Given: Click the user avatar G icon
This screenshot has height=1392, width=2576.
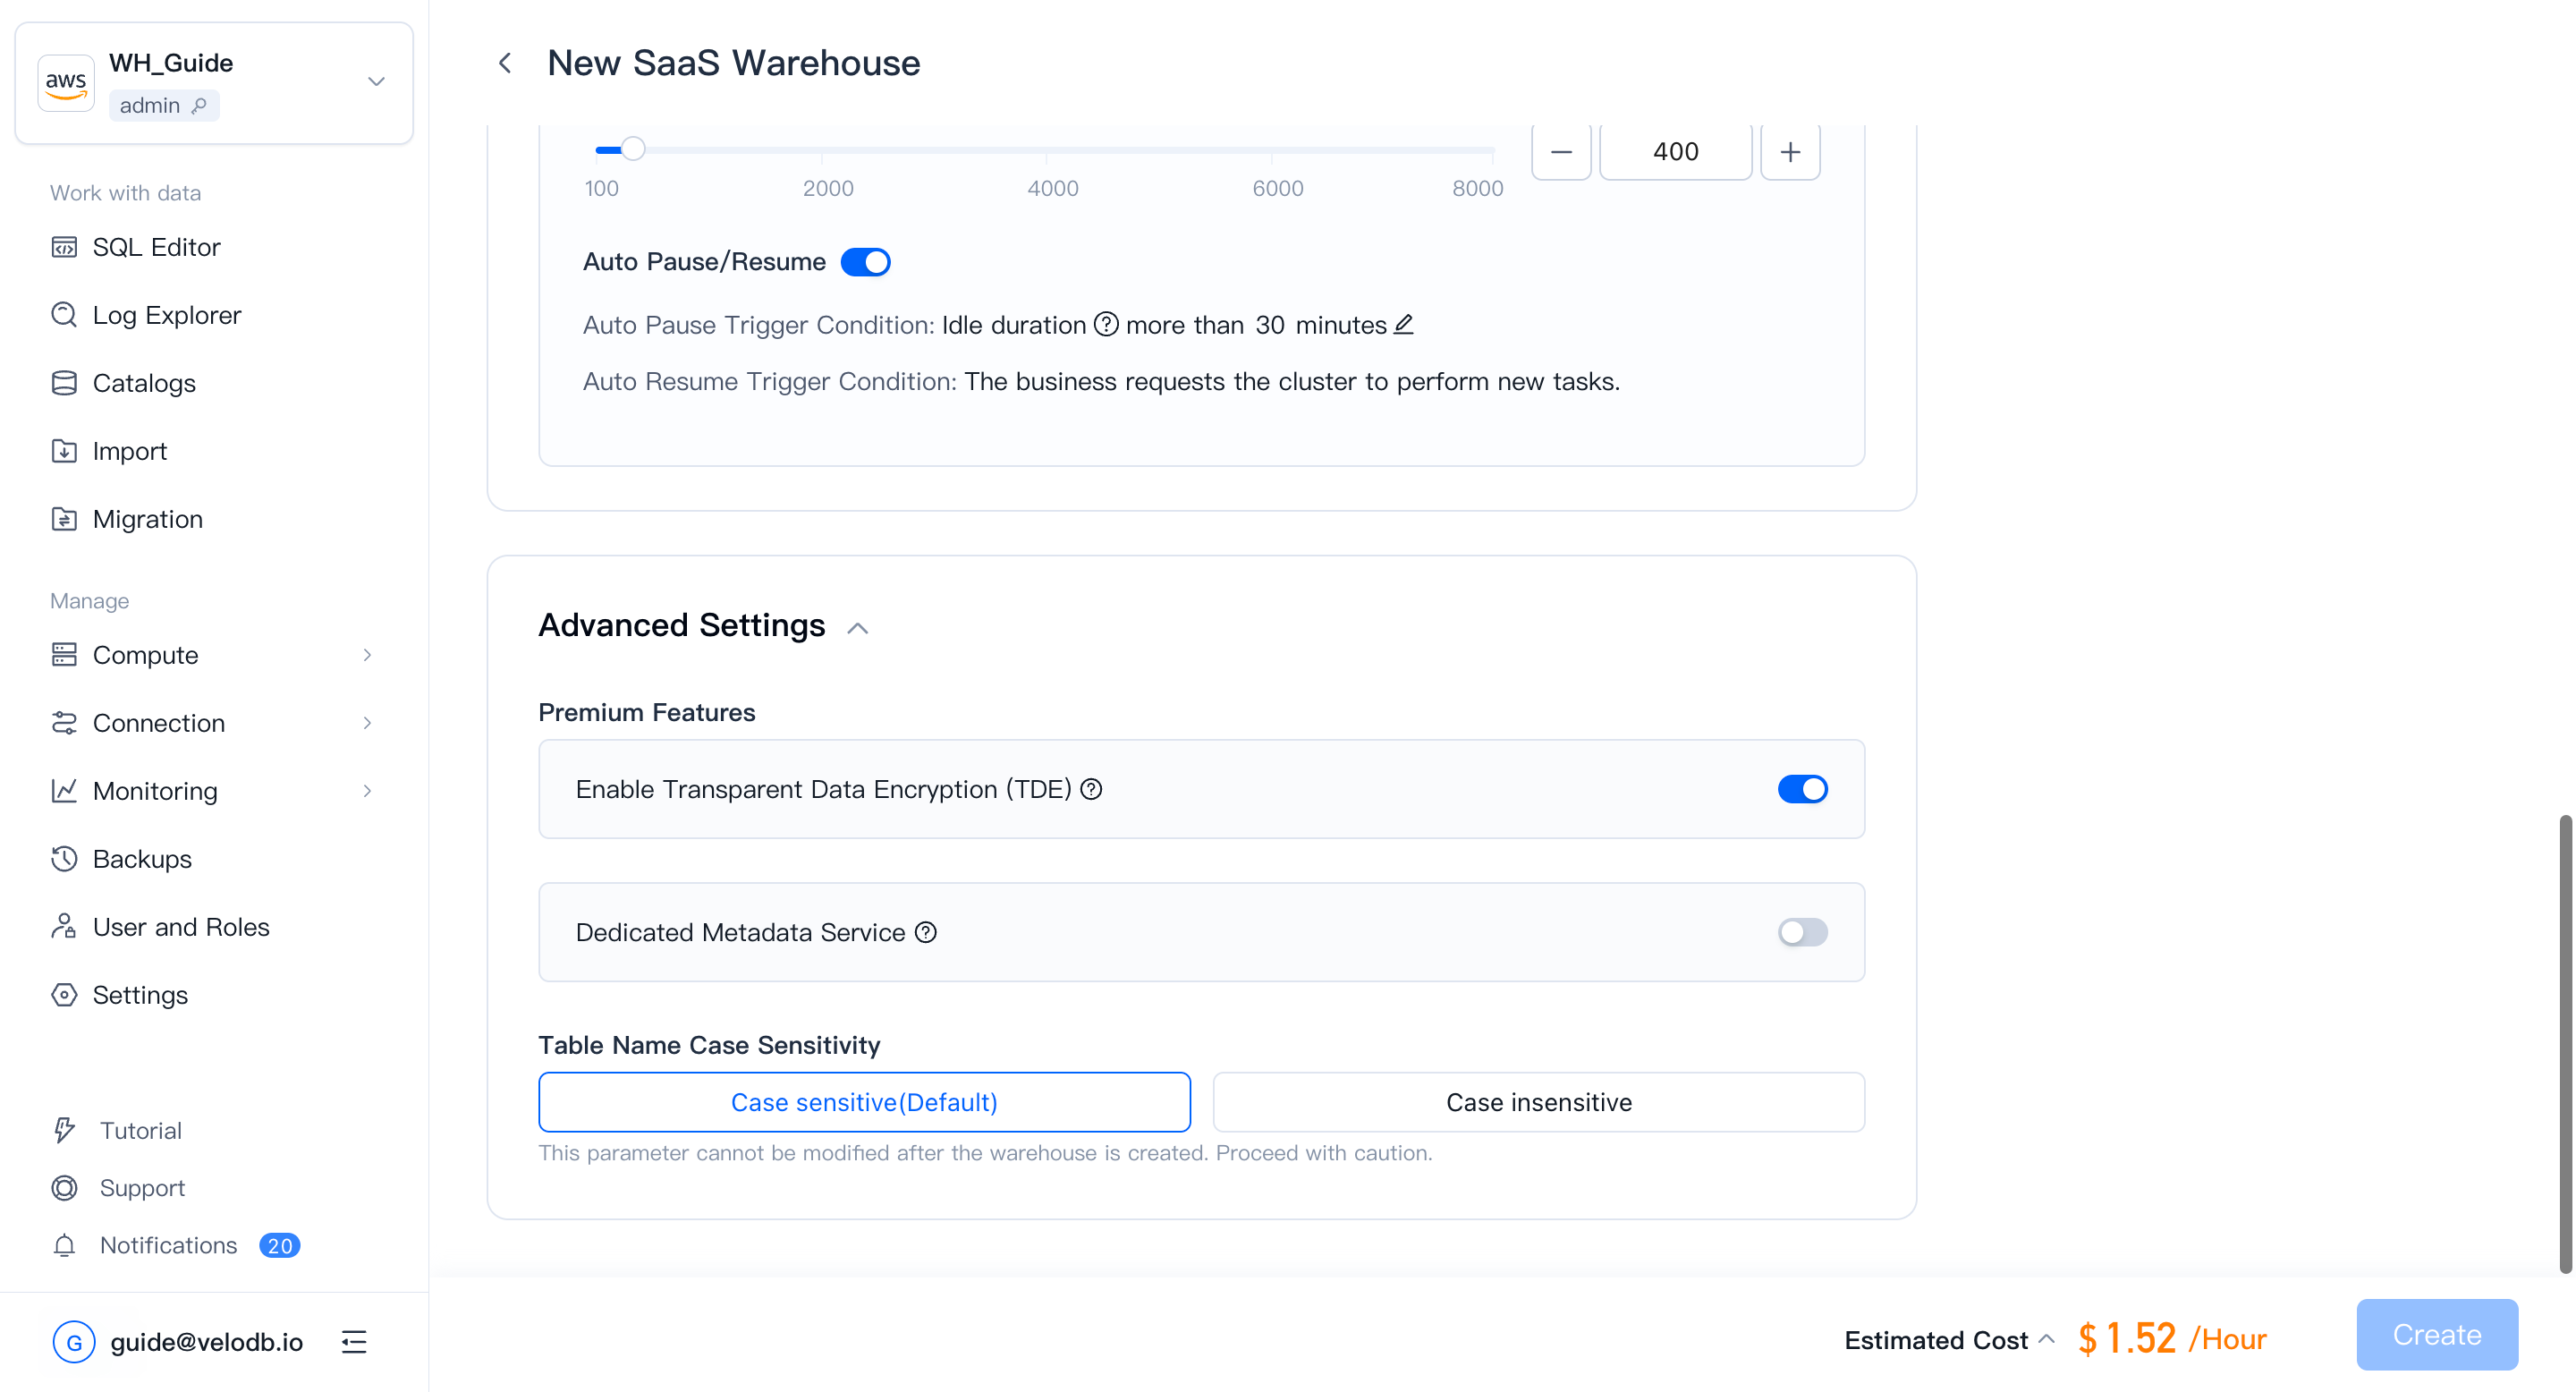Looking at the screenshot, I should (74, 1341).
